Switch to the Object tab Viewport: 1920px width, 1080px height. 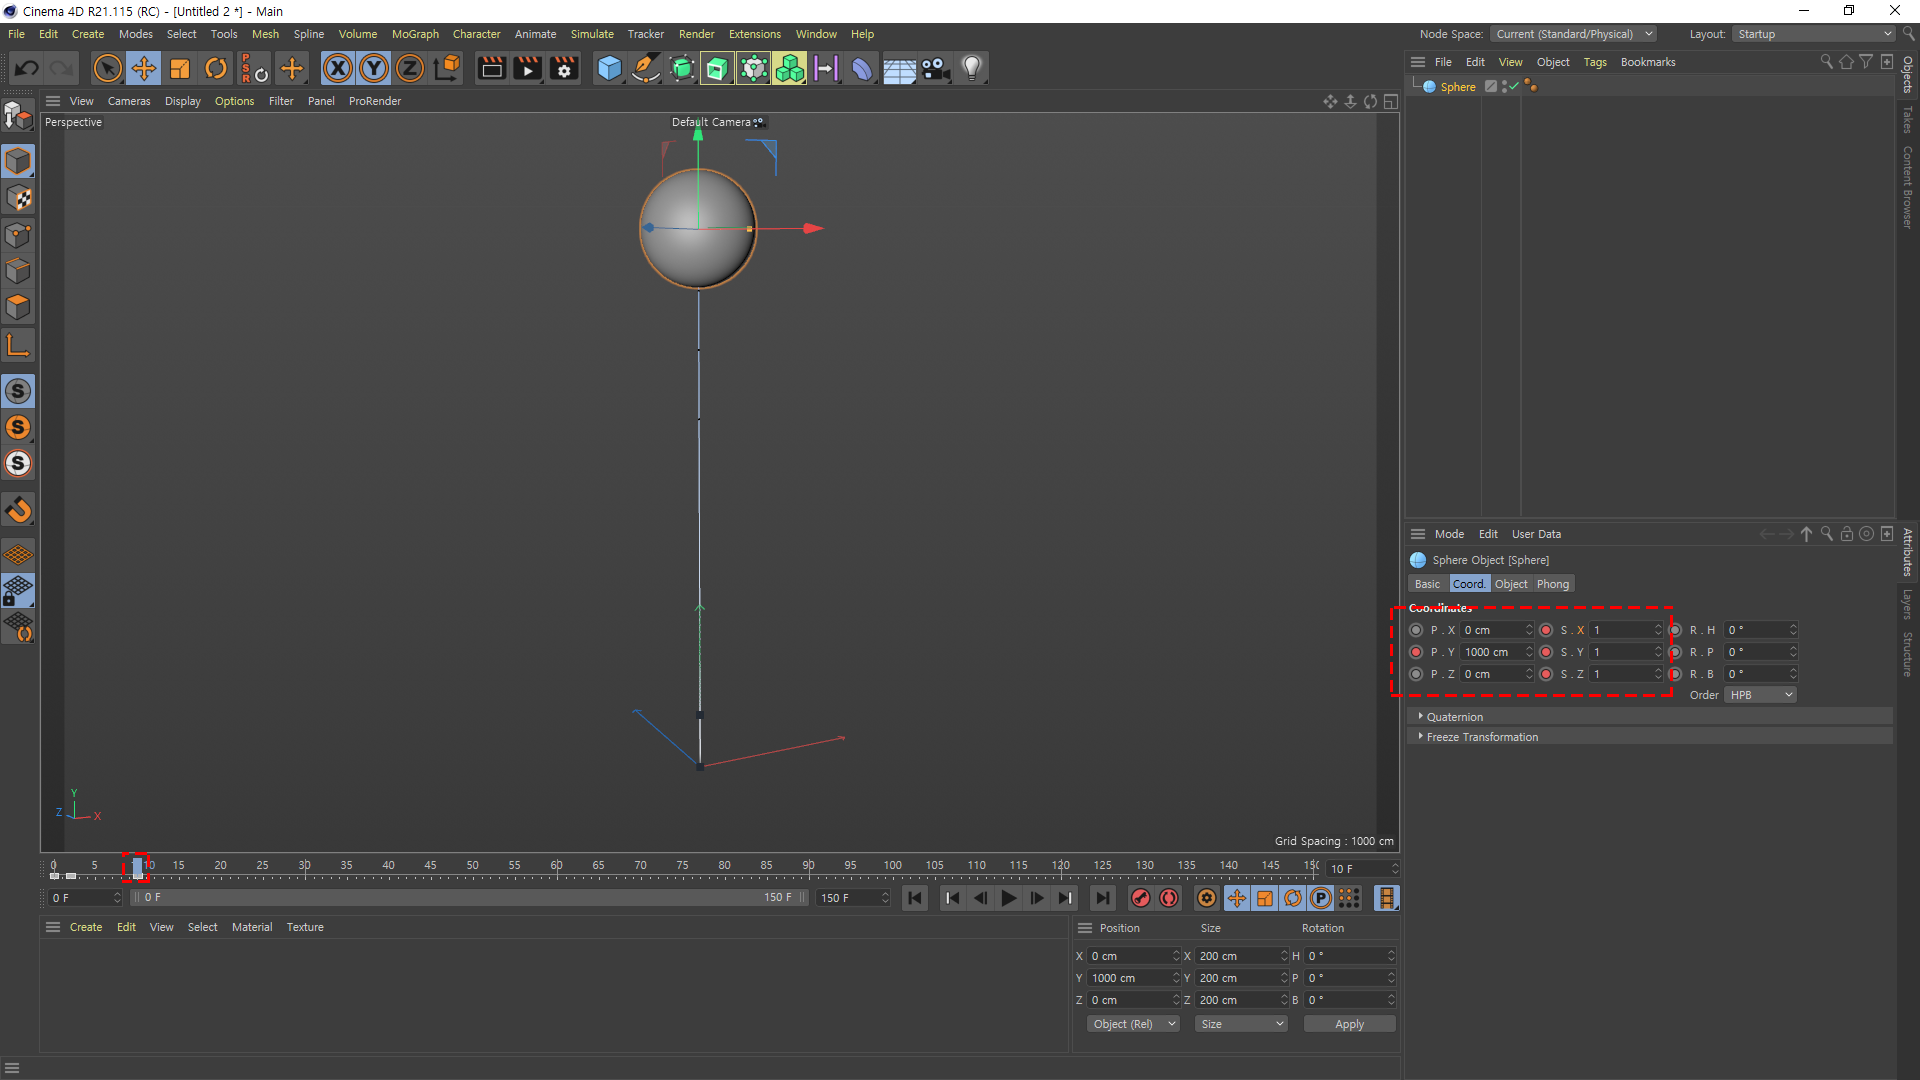[1510, 584]
